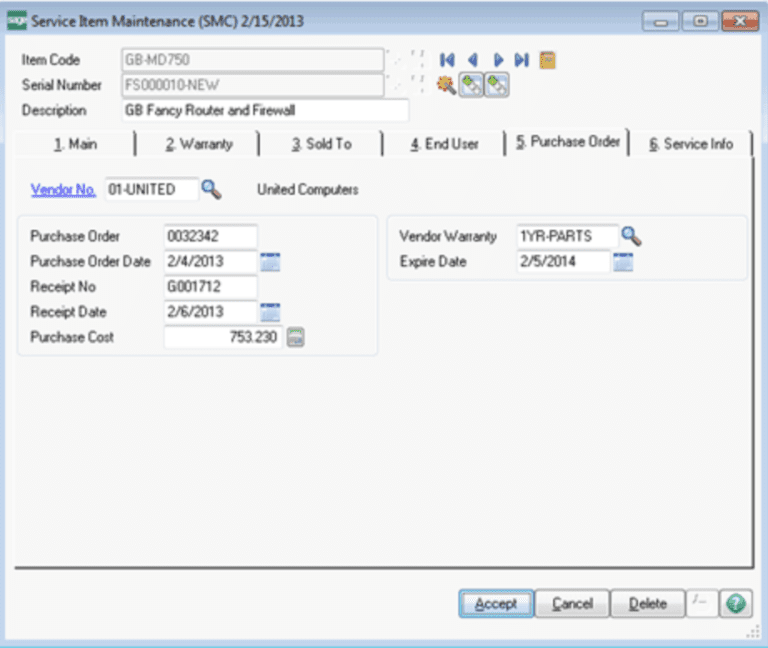Follow the Vendor No. hyperlink
768x648 pixels.
63,189
